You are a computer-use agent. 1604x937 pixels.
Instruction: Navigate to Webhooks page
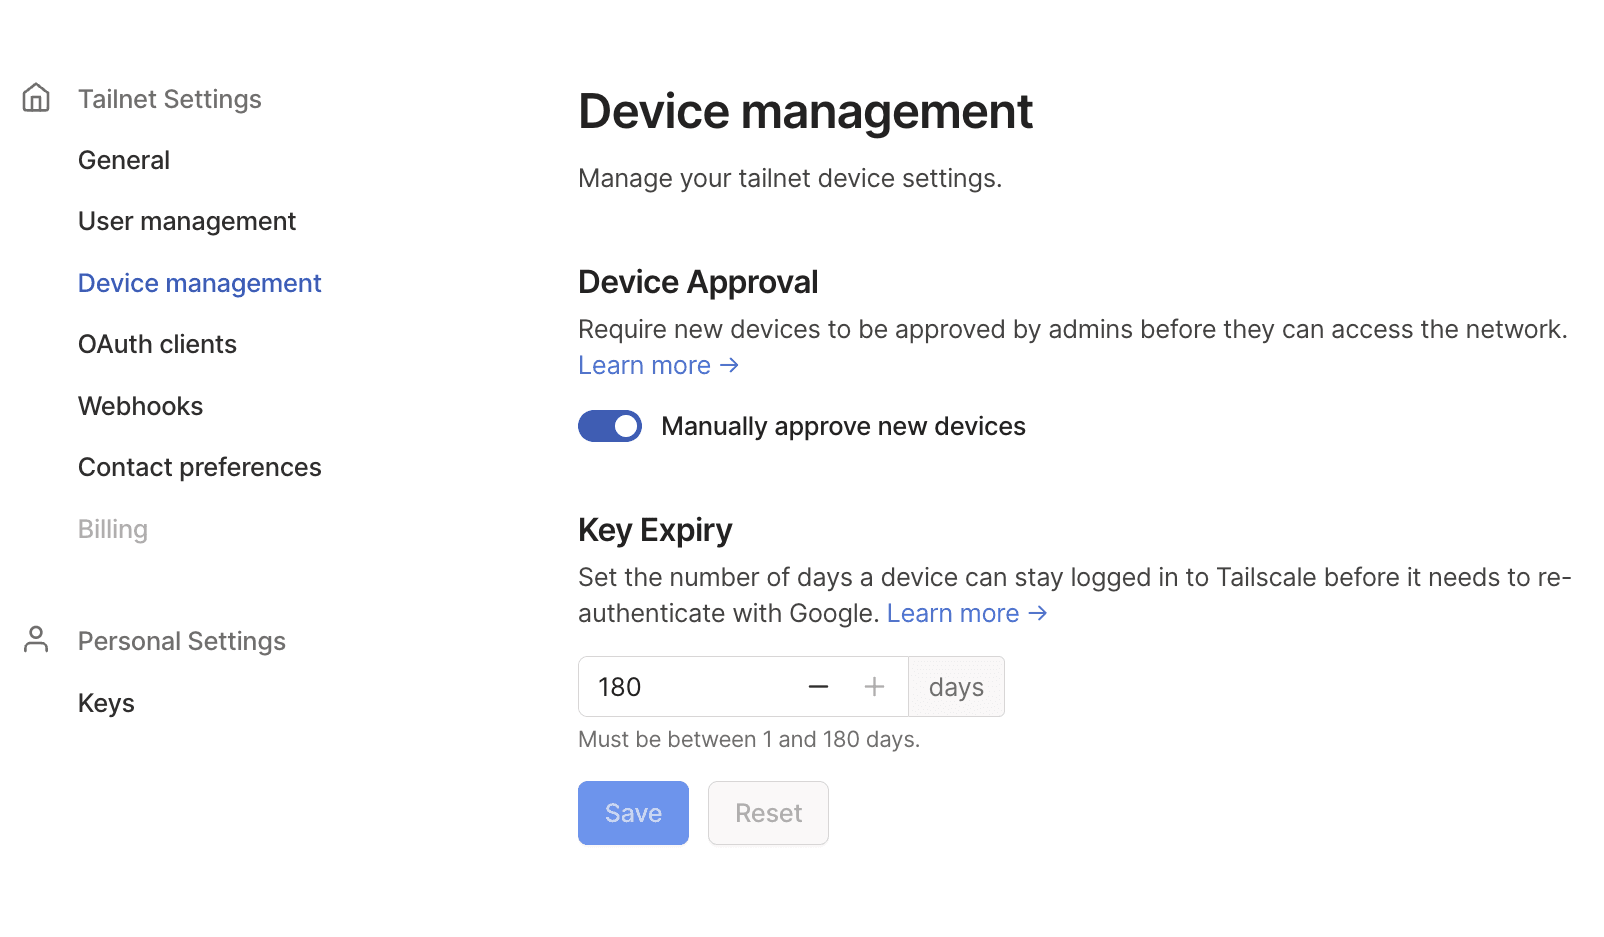(x=140, y=406)
